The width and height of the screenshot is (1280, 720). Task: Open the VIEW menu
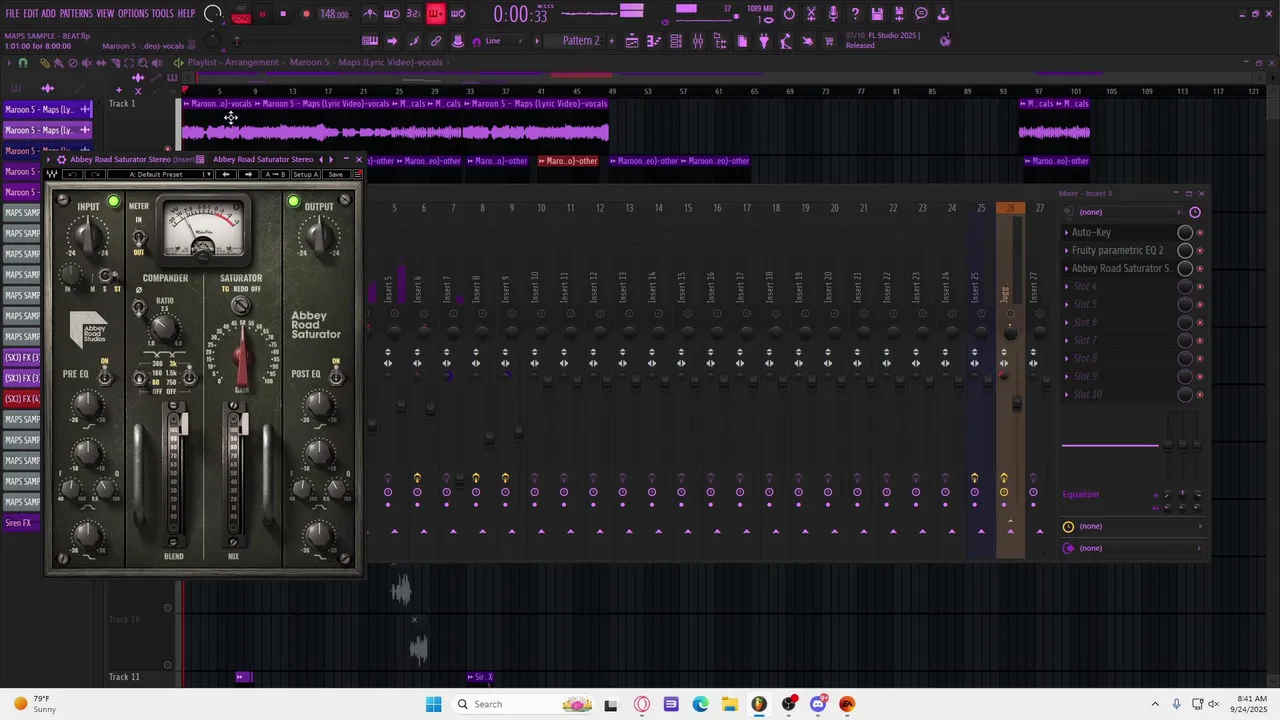(105, 14)
